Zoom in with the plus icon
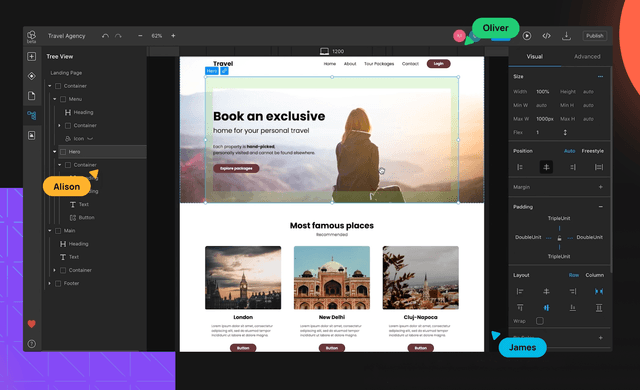The height and width of the screenshot is (390, 640). tap(173, 36)
